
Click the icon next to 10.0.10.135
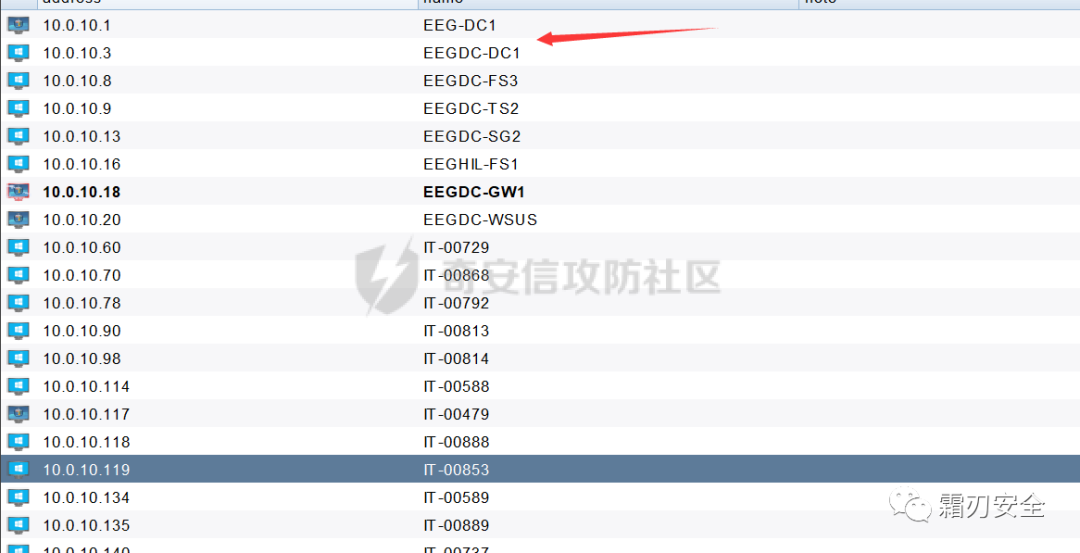(x=18, y=525)
